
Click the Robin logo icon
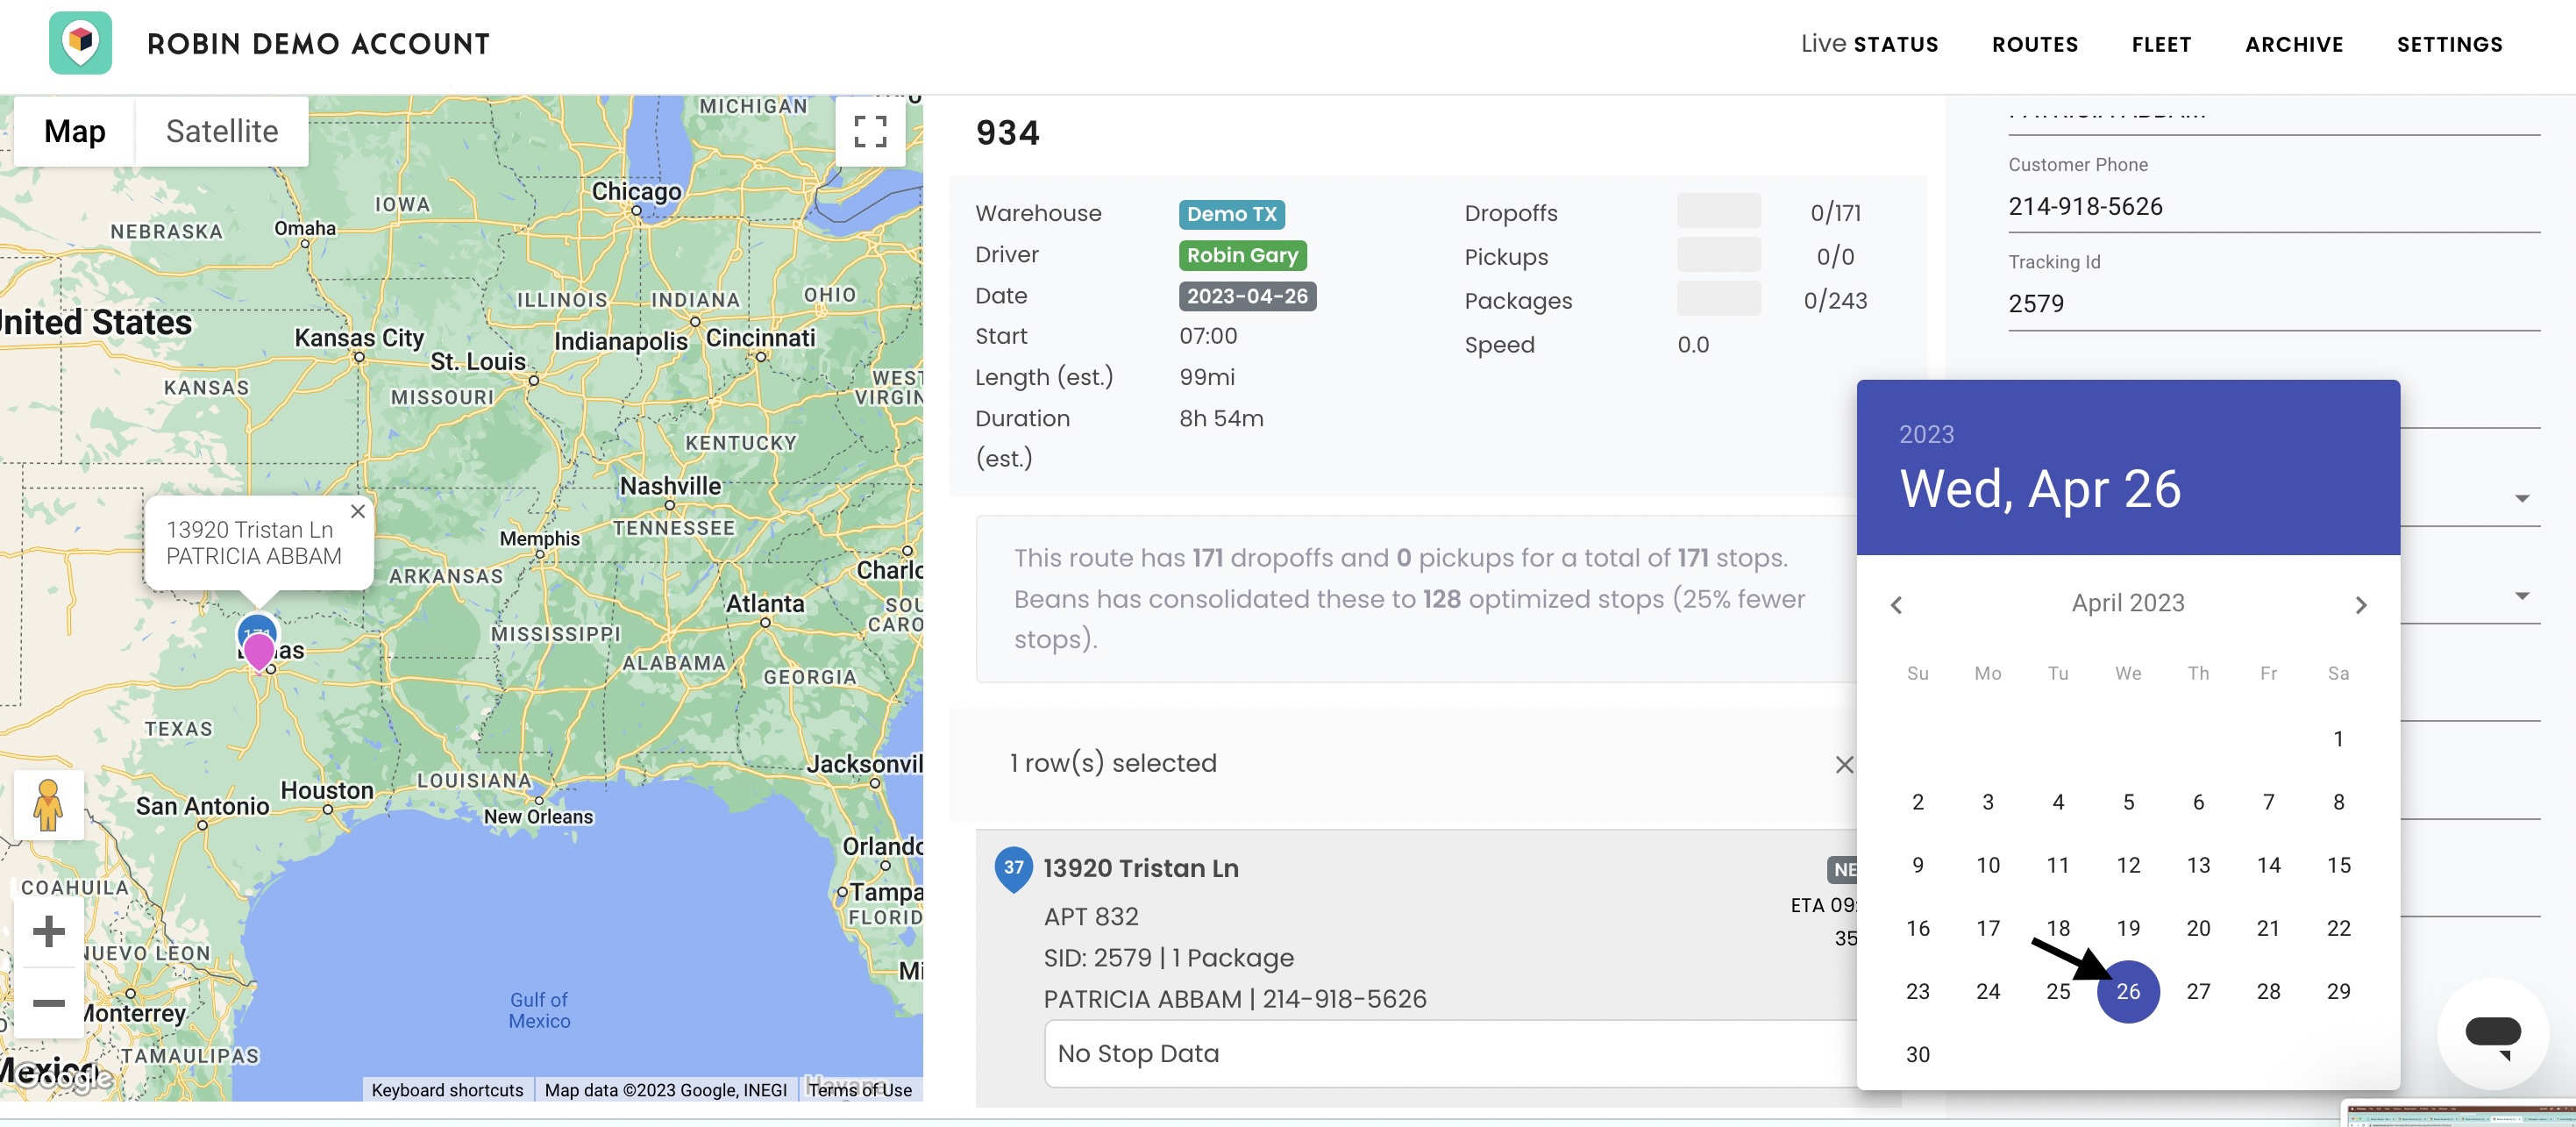point(80,43)
